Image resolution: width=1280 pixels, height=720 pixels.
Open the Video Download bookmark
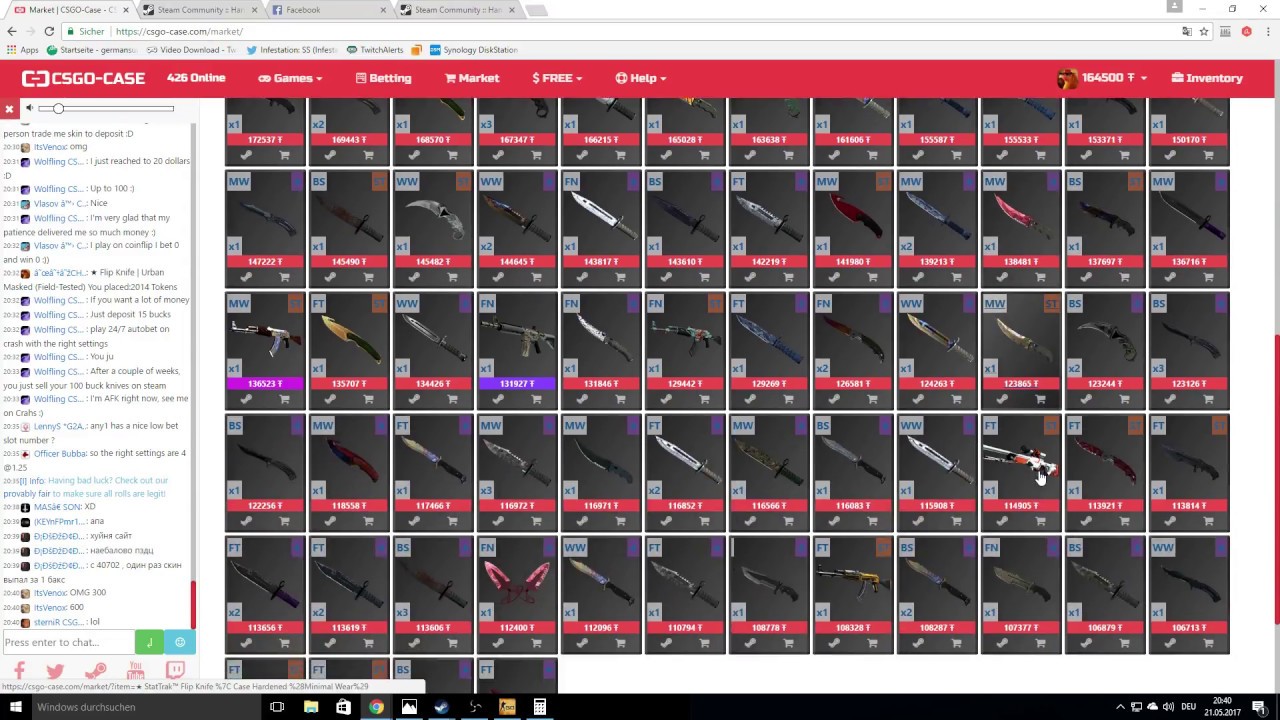click(x=190, y=50)
